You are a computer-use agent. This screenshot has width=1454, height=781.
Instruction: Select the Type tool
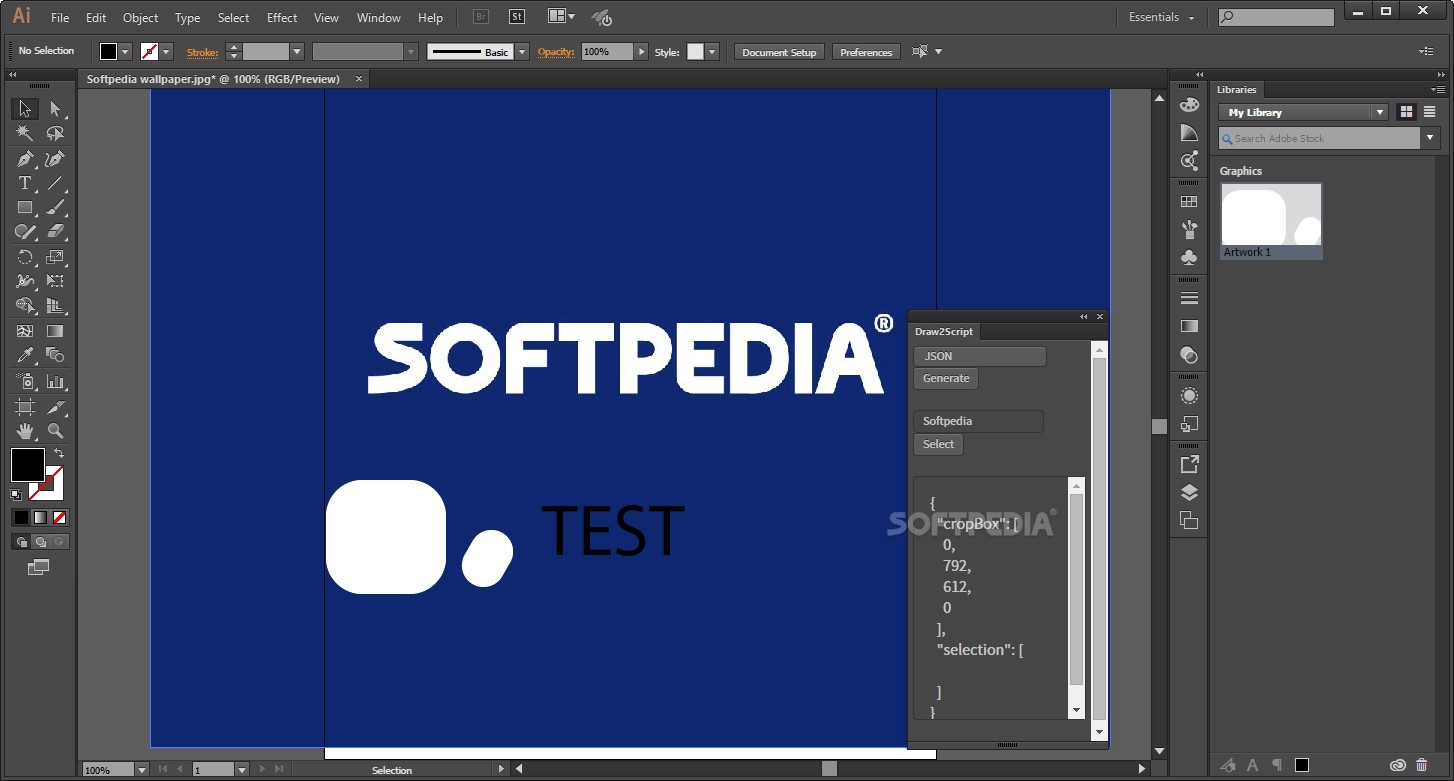click(25, 183)
